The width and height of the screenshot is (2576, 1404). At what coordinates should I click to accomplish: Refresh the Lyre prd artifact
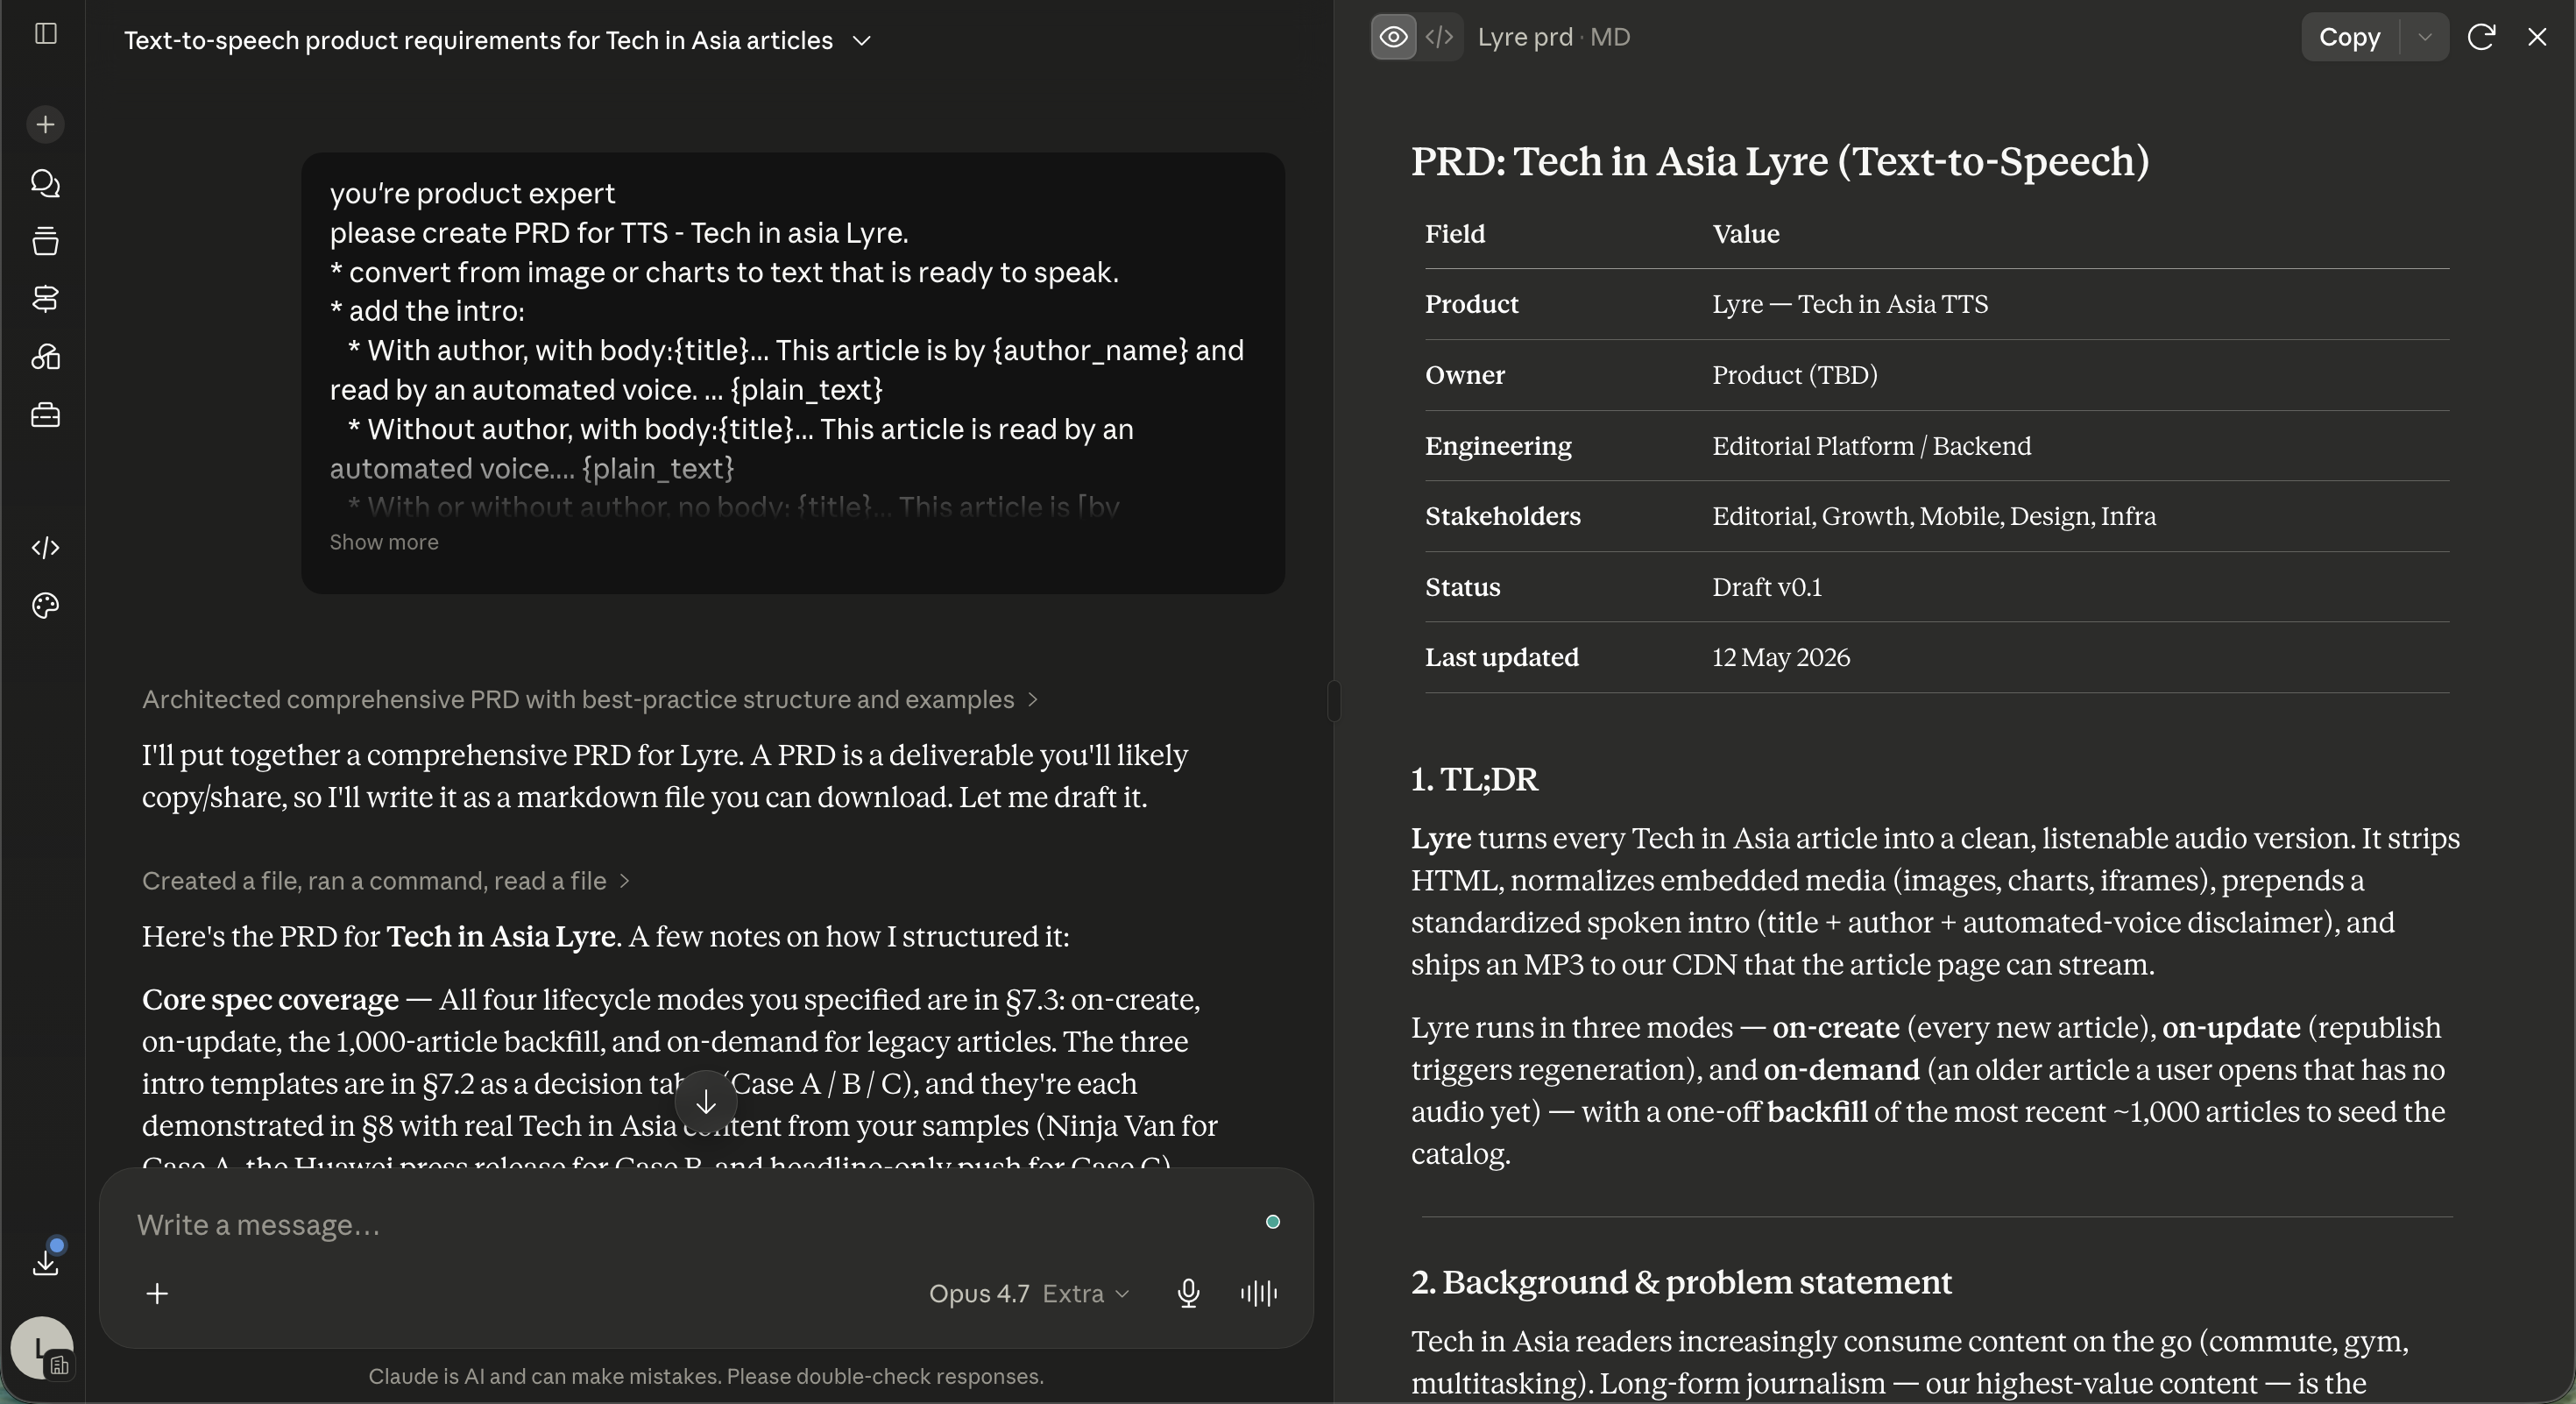tap(2481, 38)
